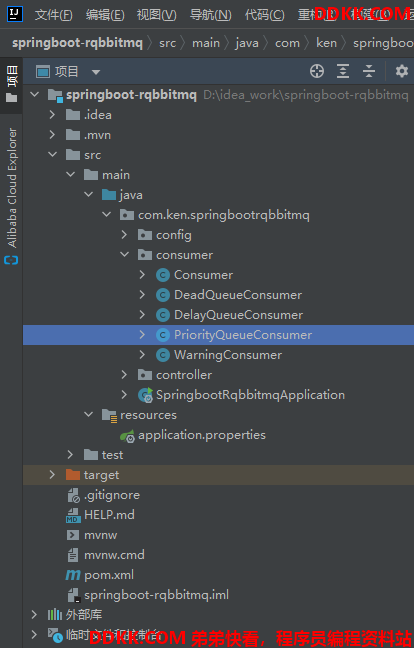Click the IntelliJ IDEA logo icon
This screenshot has height=648, width=414.
coord(15,14)
